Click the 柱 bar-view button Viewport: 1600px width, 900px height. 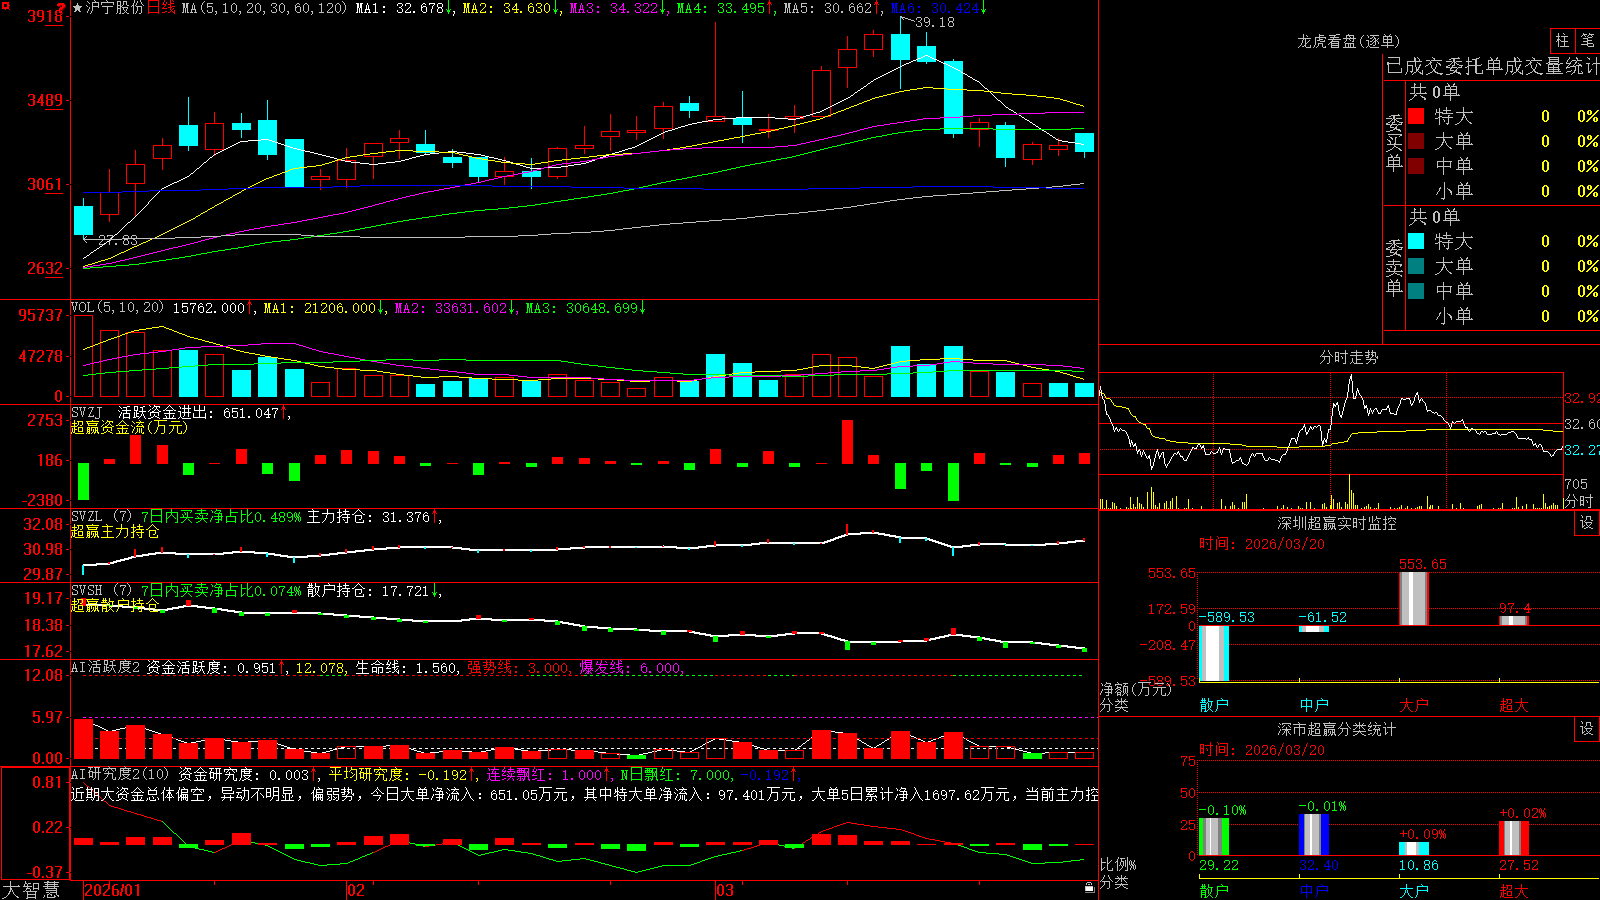pyautogui.click(x=1562, y=41)
